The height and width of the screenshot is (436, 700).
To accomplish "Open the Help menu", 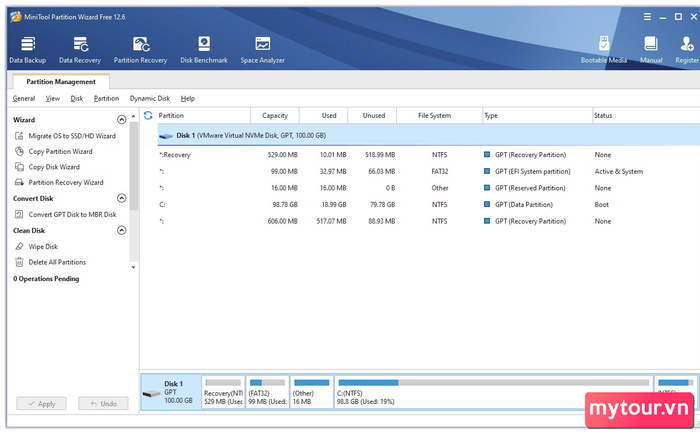I will coord(188,99).
